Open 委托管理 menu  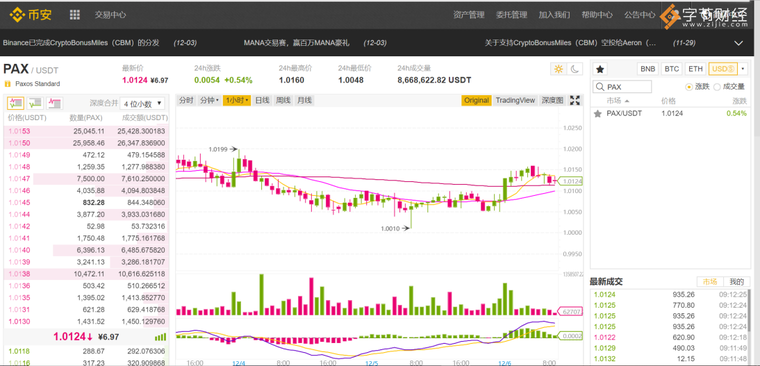[511, 15]
